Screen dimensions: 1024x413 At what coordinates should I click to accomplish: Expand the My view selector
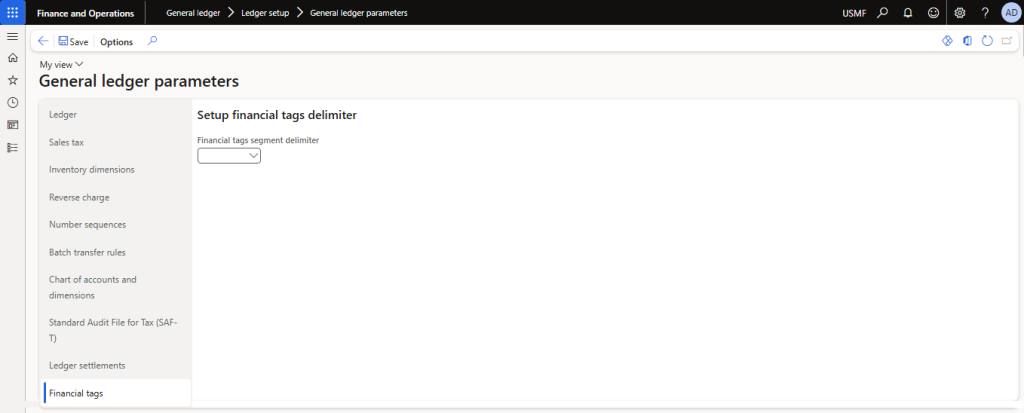(x=61, y=64)
